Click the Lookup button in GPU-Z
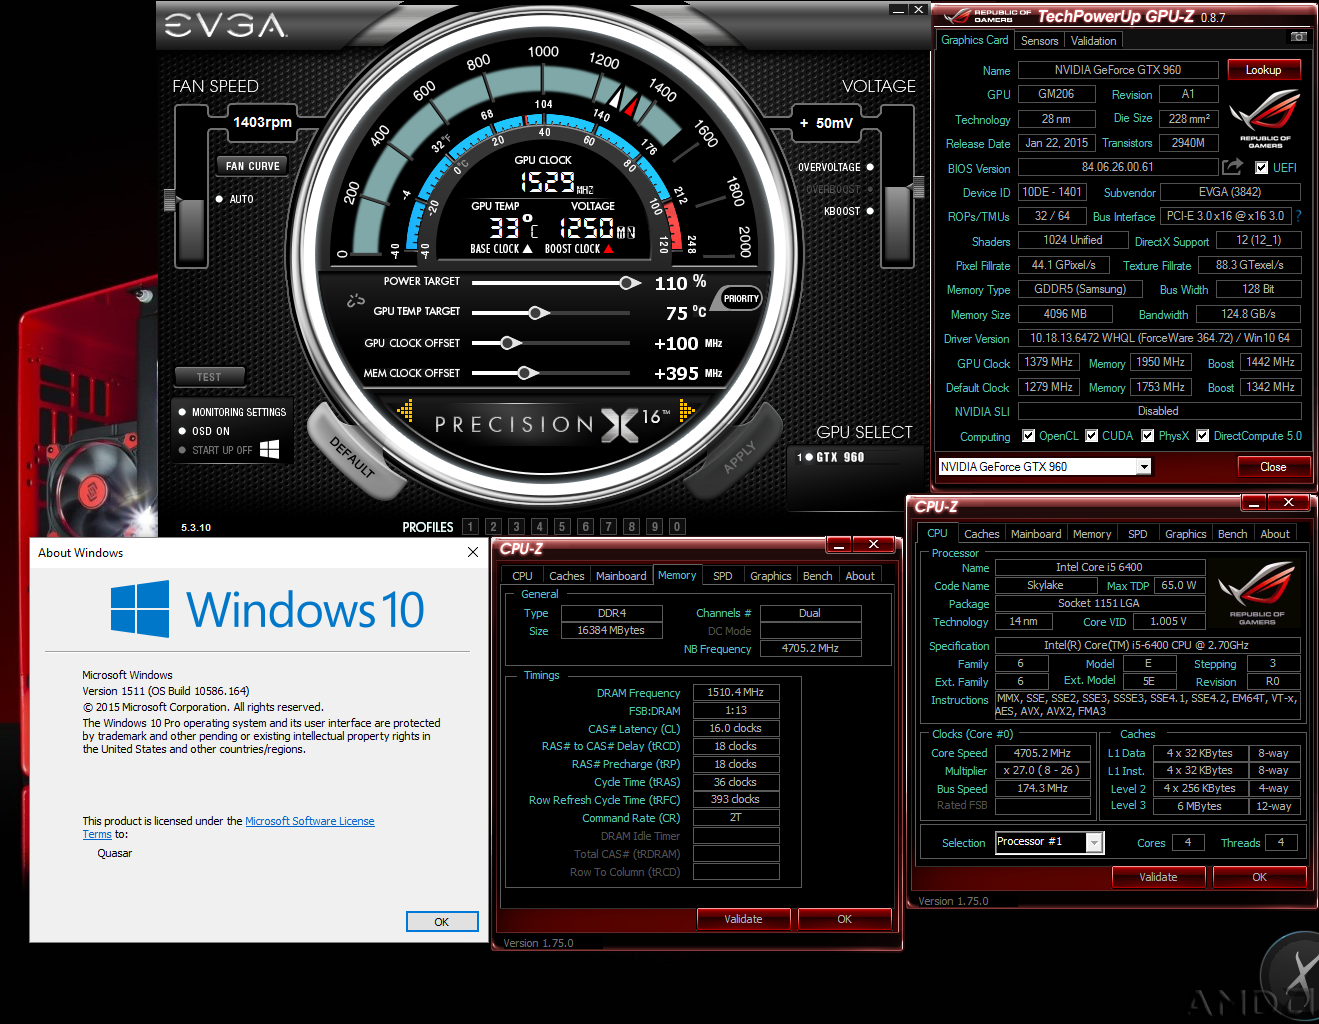1319x1024 pixels. point(1263,70)
